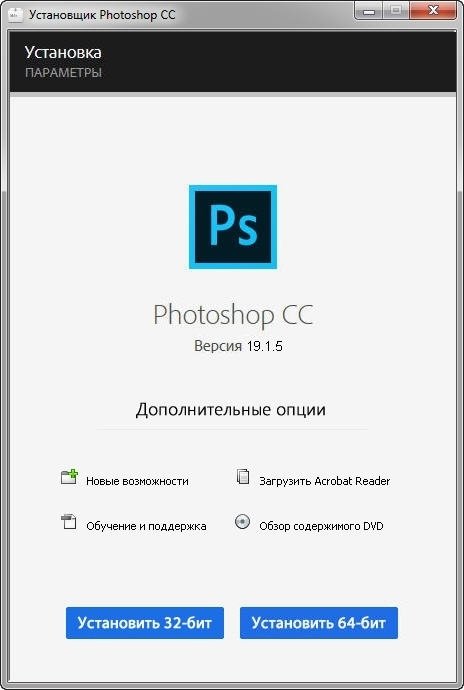Open the Новые возможности link
Viewport: 464px width, 690px height.
(x=137, y=481)
